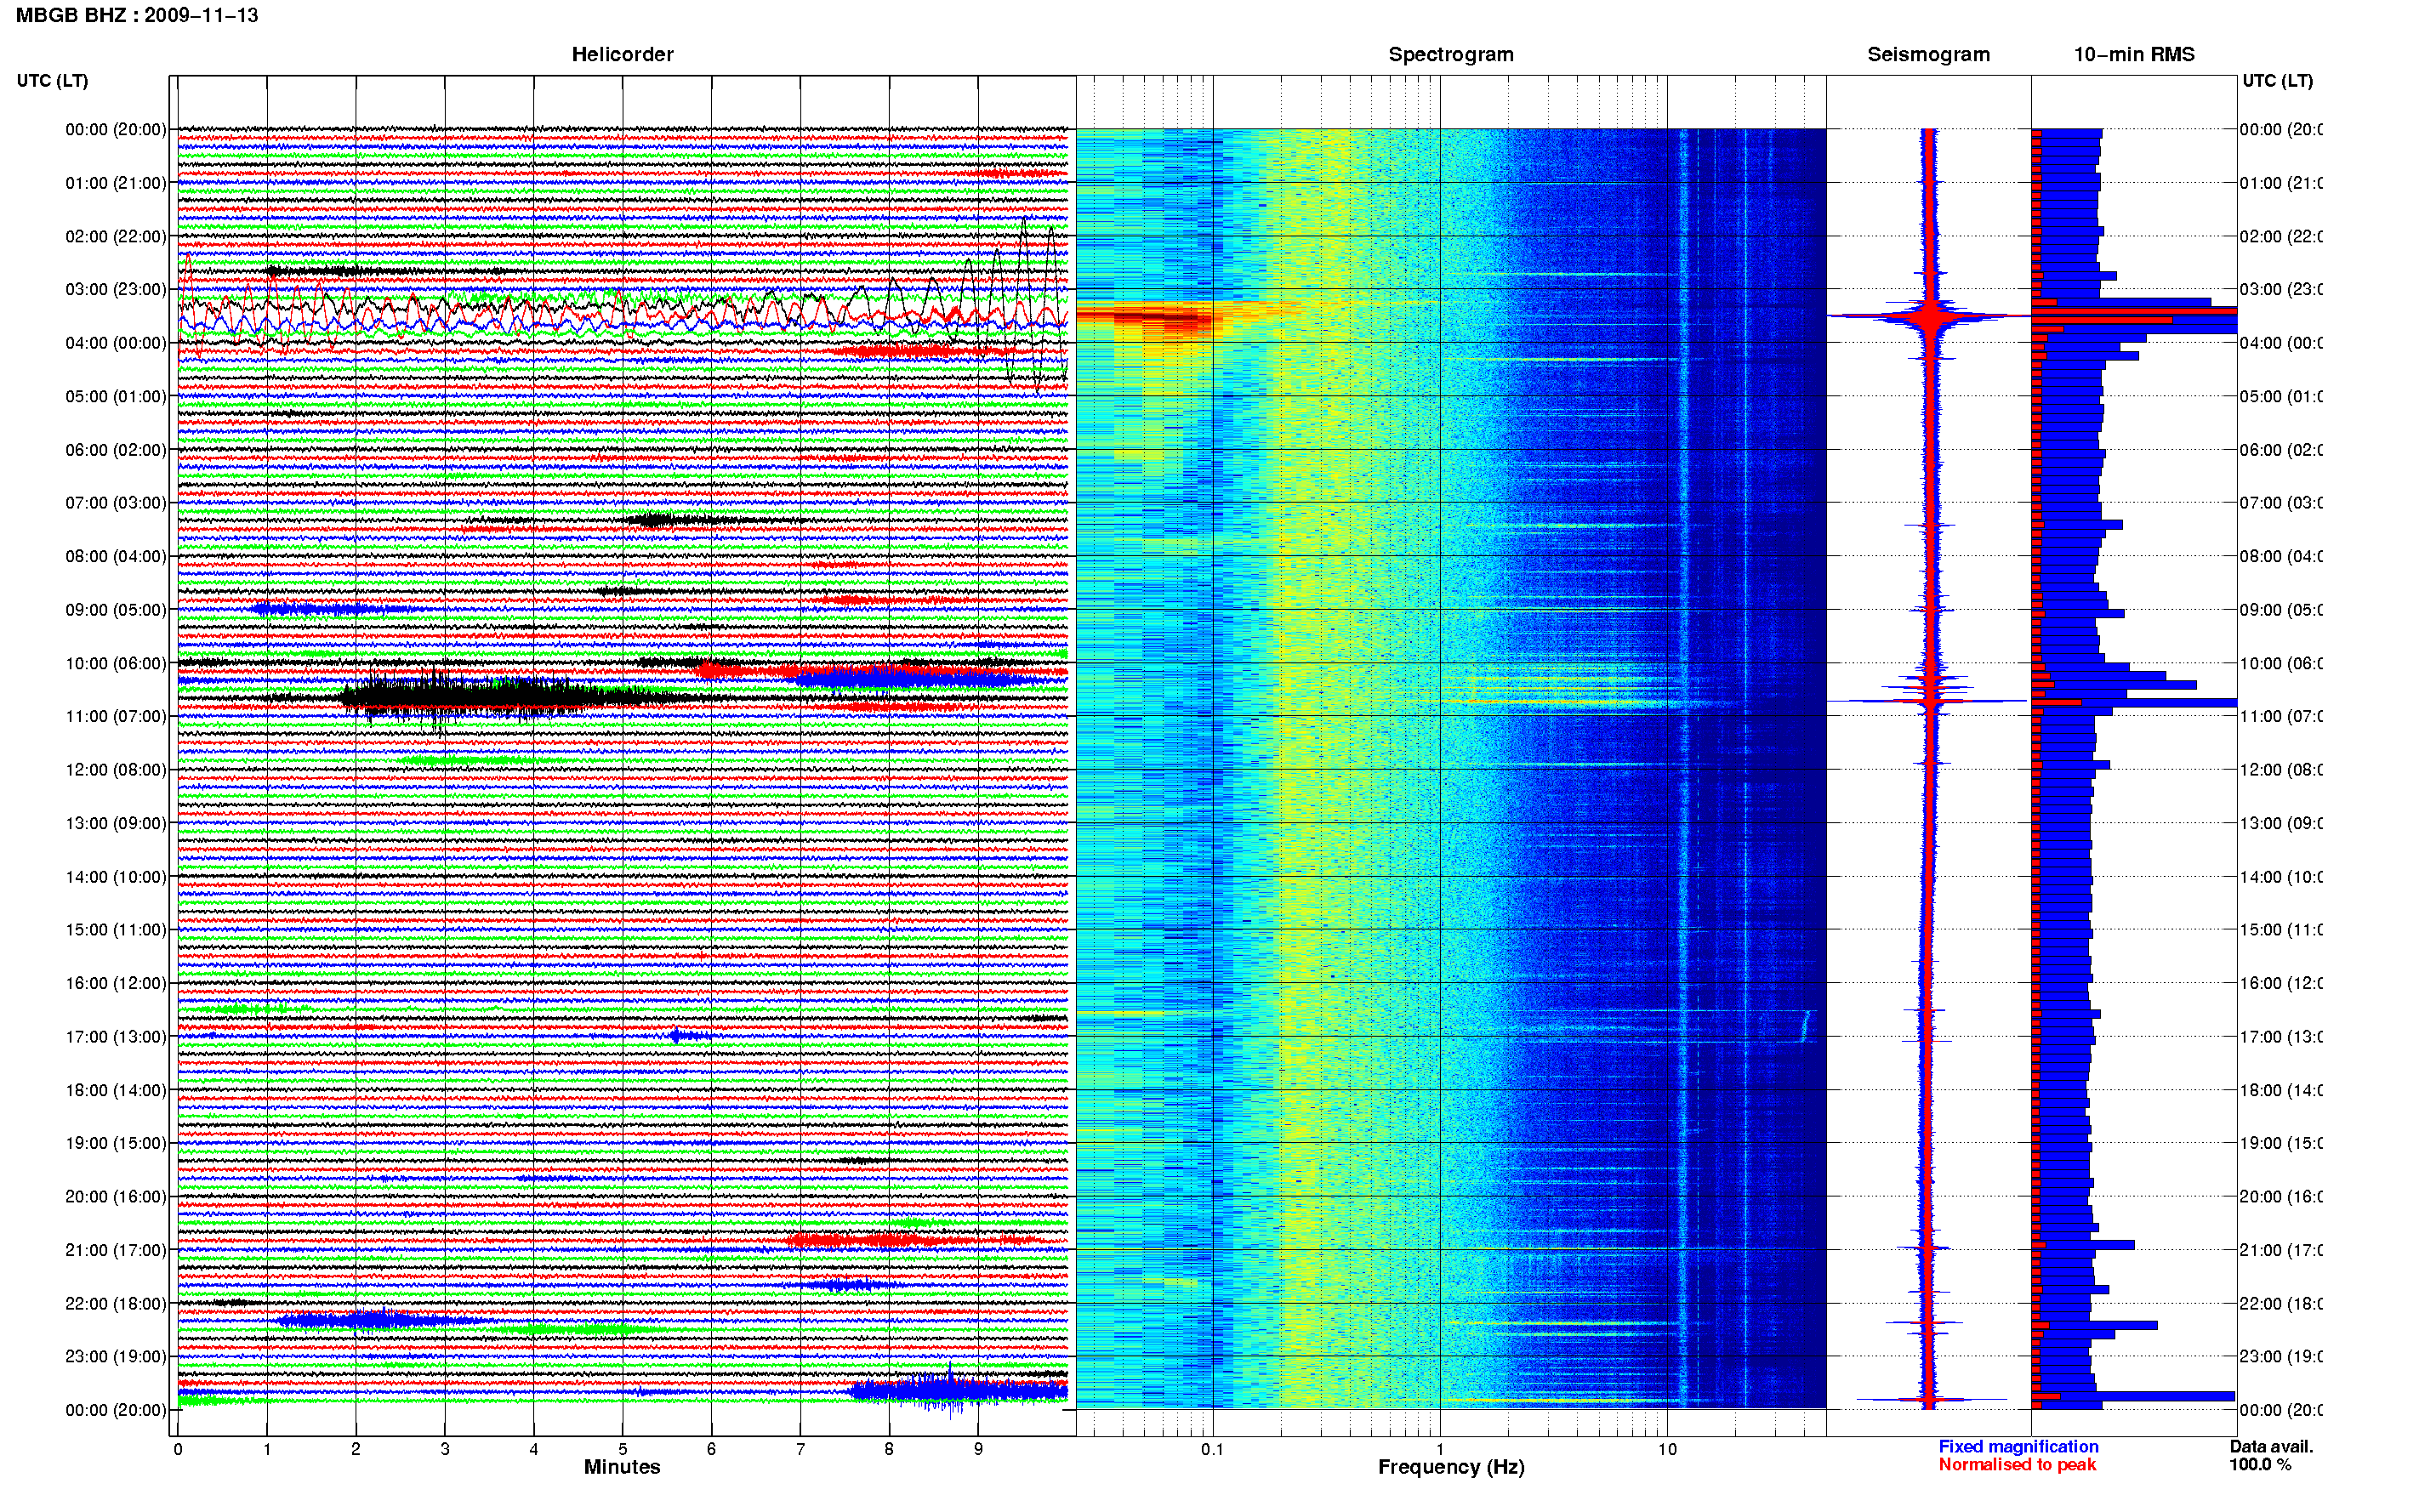Click the 10 Hz frequency tick label
2419x1512 pixels.
pyautogui.click(x=1667, y=1448)
